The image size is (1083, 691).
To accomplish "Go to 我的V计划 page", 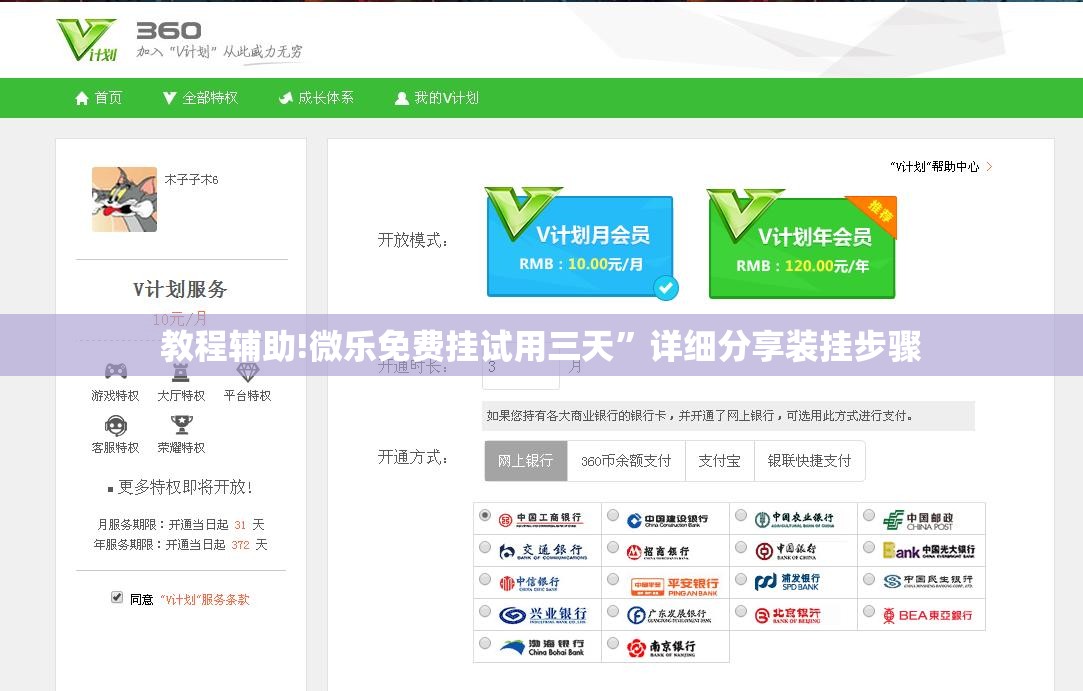I will pyautogui.click(x=437, y=98).
